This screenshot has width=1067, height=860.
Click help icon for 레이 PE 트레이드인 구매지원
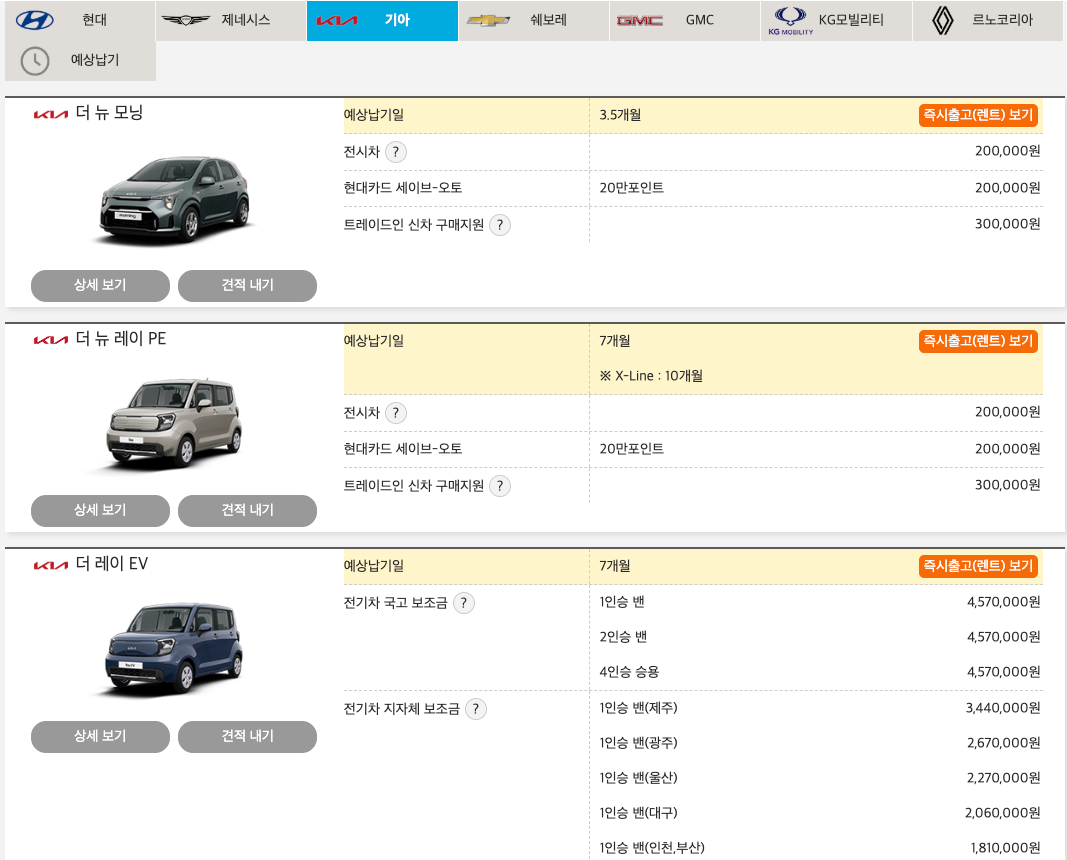coord(500,485)
